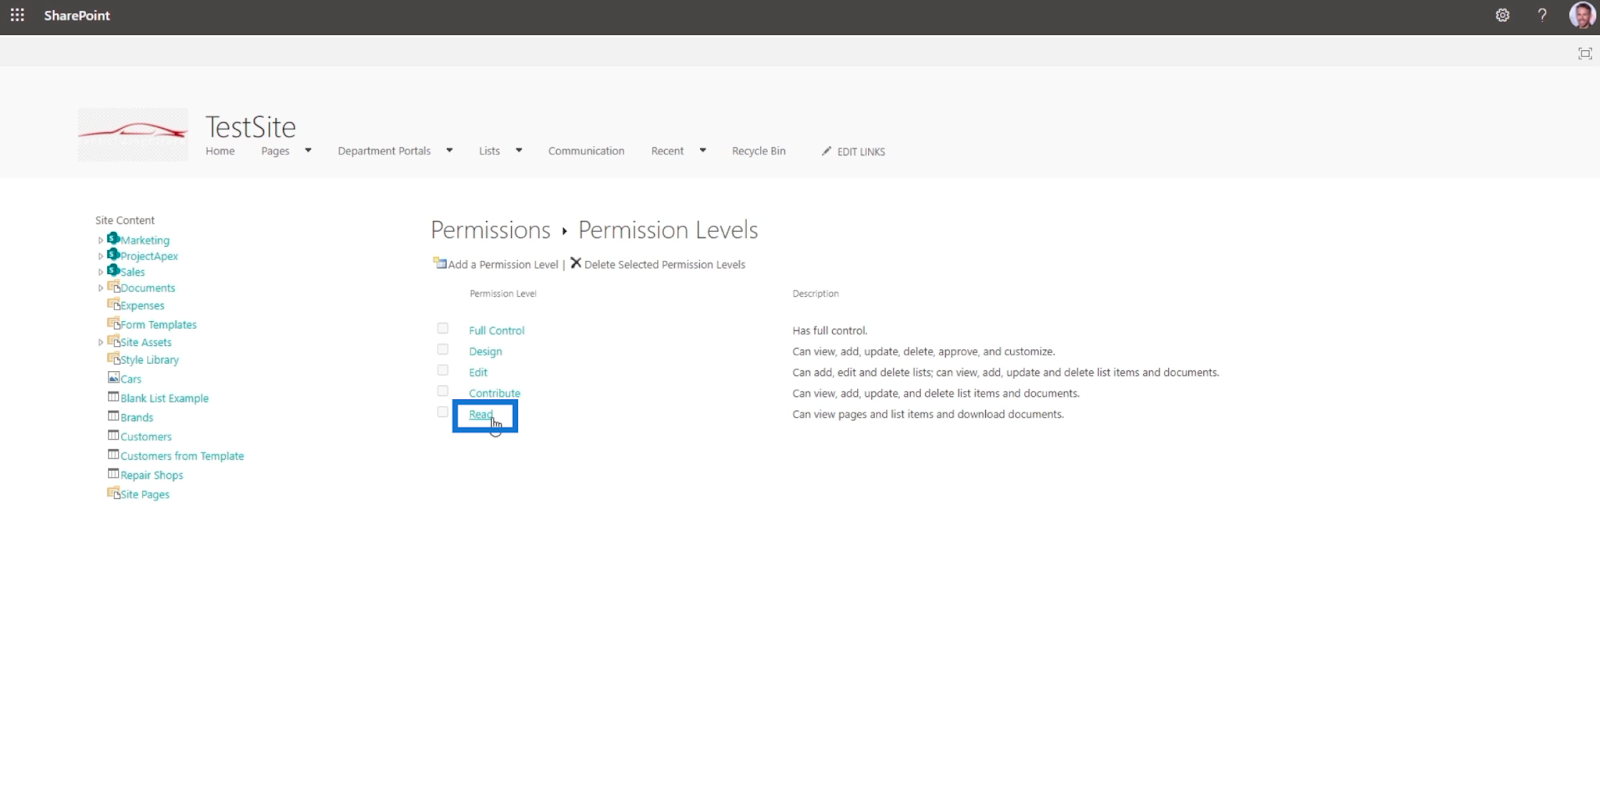1600x799 pixels.
Task: Expand the Marketing tree node arrow
Action: 100,240
